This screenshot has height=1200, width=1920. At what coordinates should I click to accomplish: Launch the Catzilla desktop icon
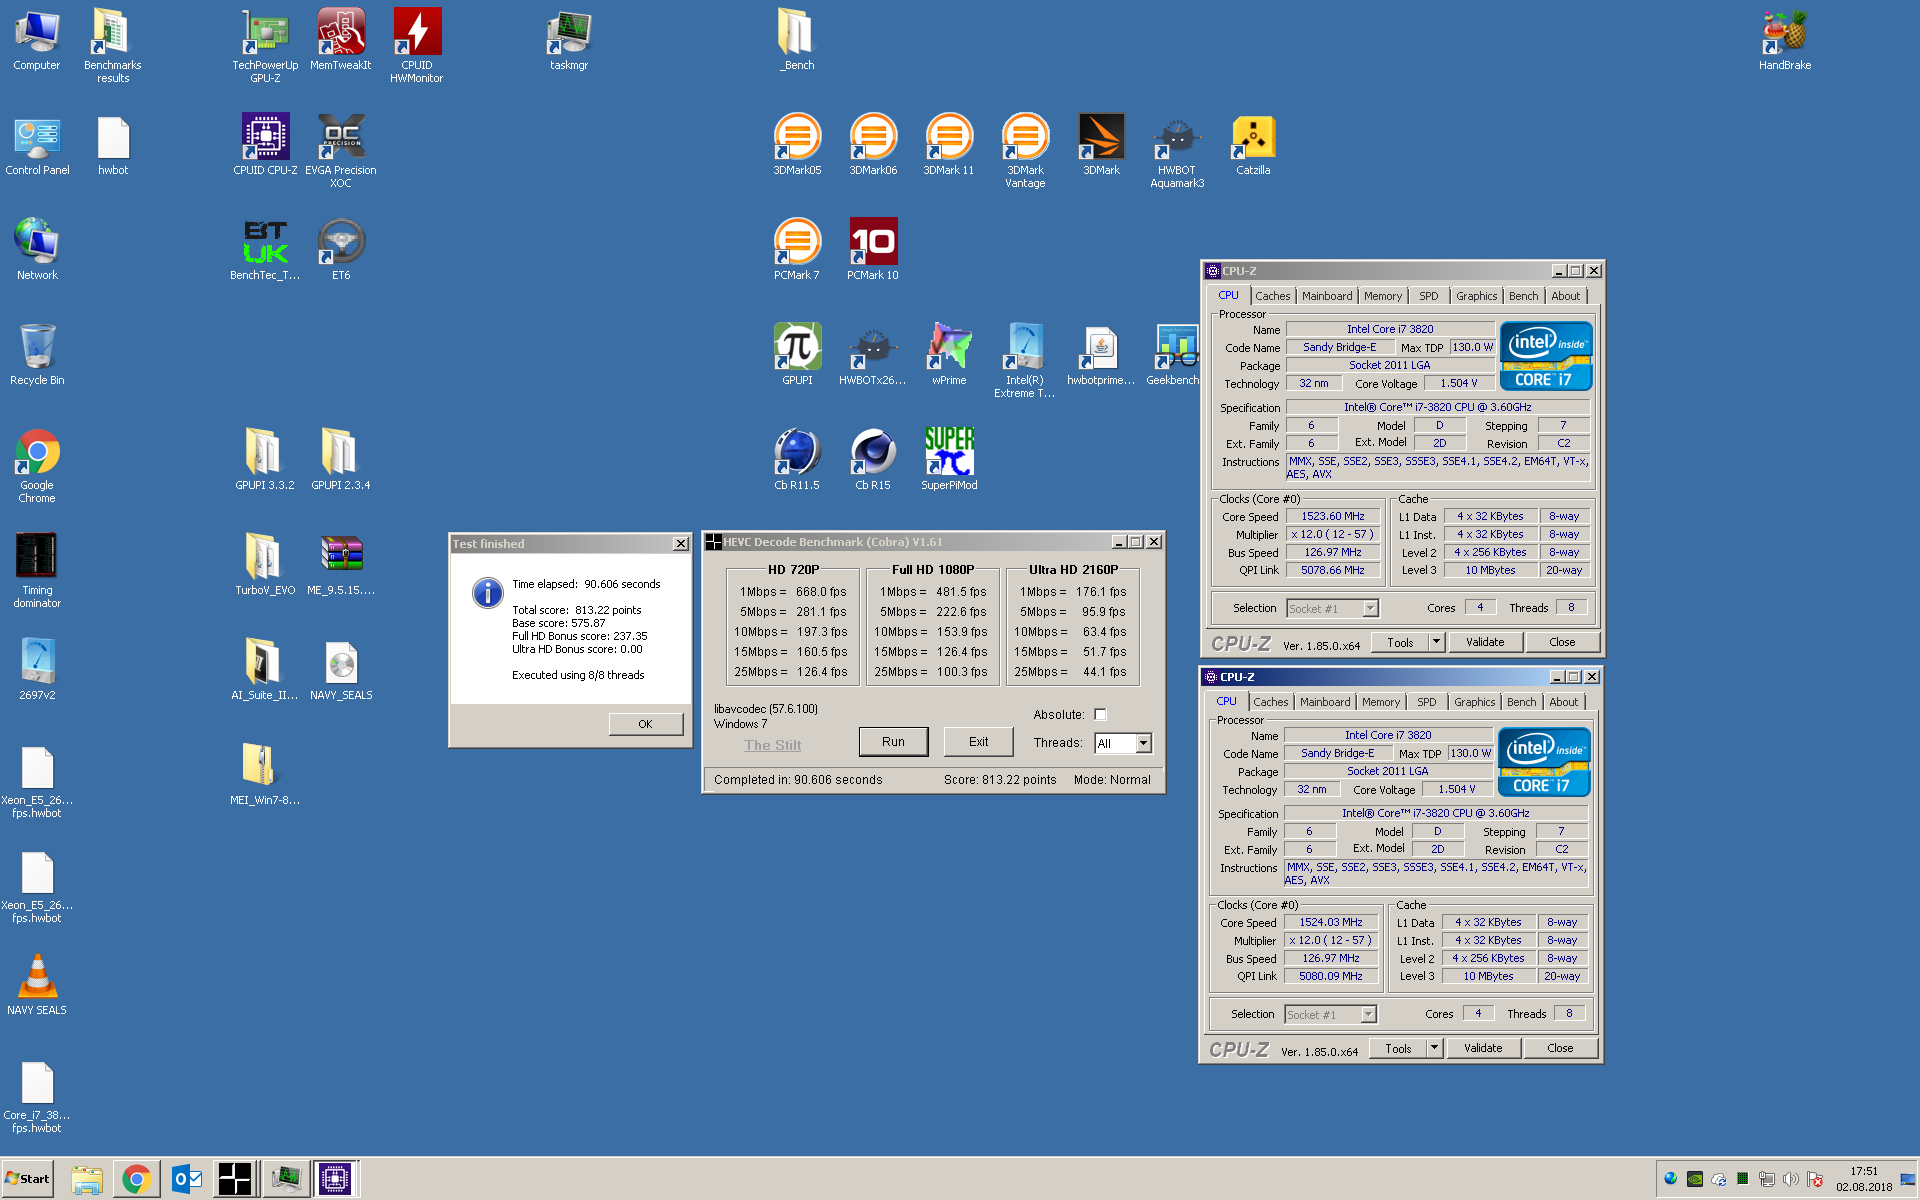point(1253,145)
